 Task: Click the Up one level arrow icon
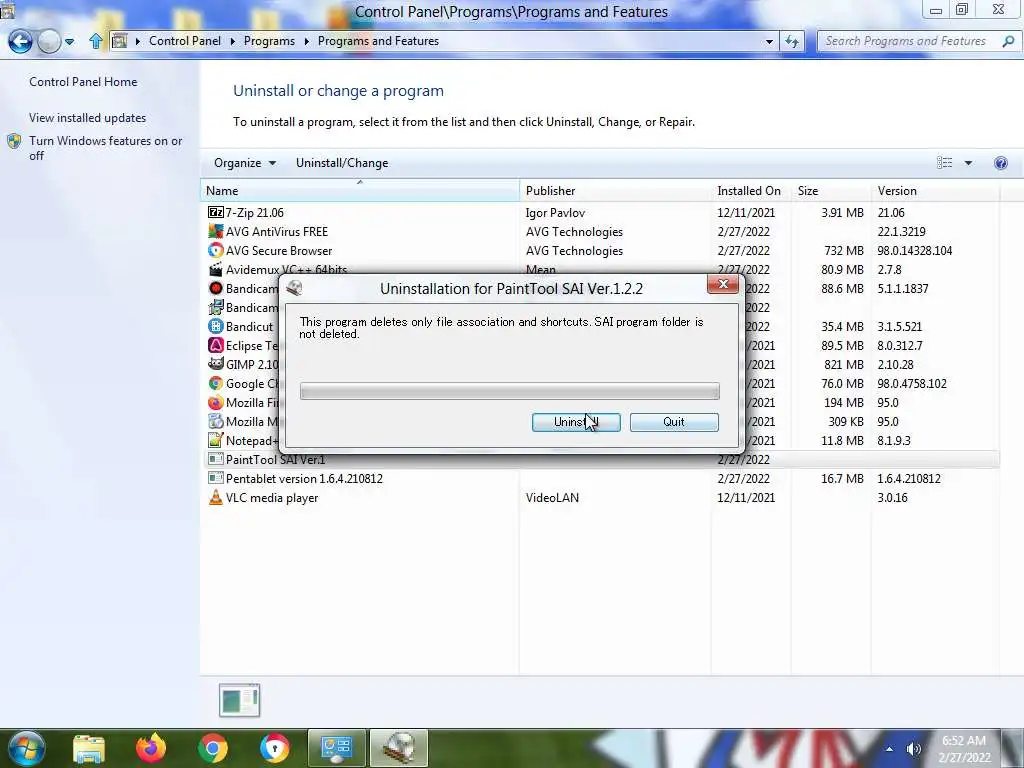coord(95,41)
